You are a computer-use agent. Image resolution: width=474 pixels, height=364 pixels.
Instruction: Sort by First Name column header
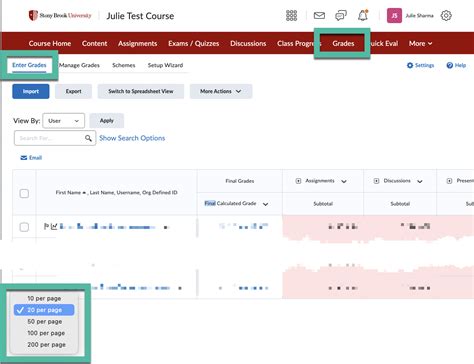pyautogui.click(x=68, y=192)
